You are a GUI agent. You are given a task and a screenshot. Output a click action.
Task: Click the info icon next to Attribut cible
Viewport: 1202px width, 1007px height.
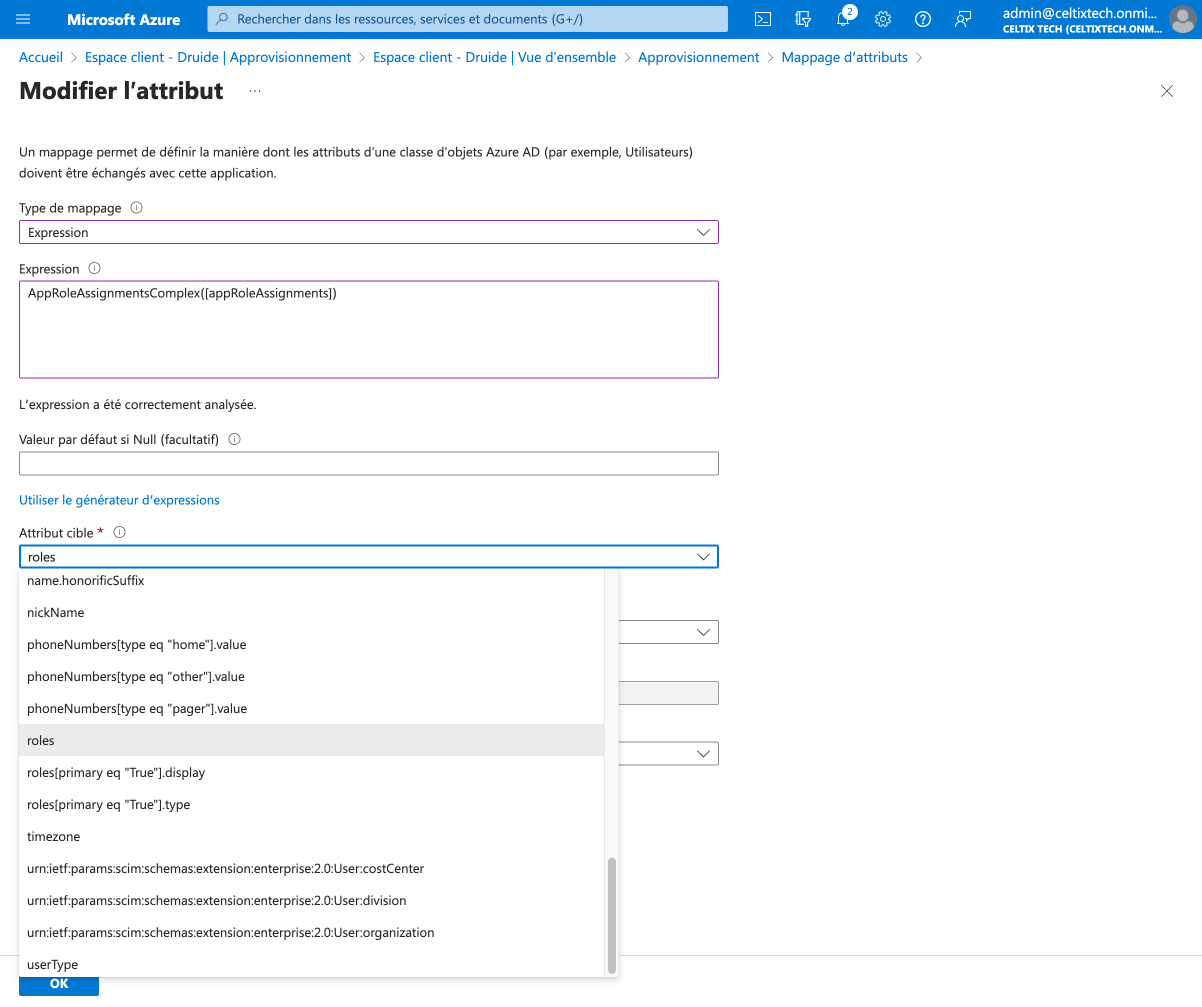[x=119, y=533]
